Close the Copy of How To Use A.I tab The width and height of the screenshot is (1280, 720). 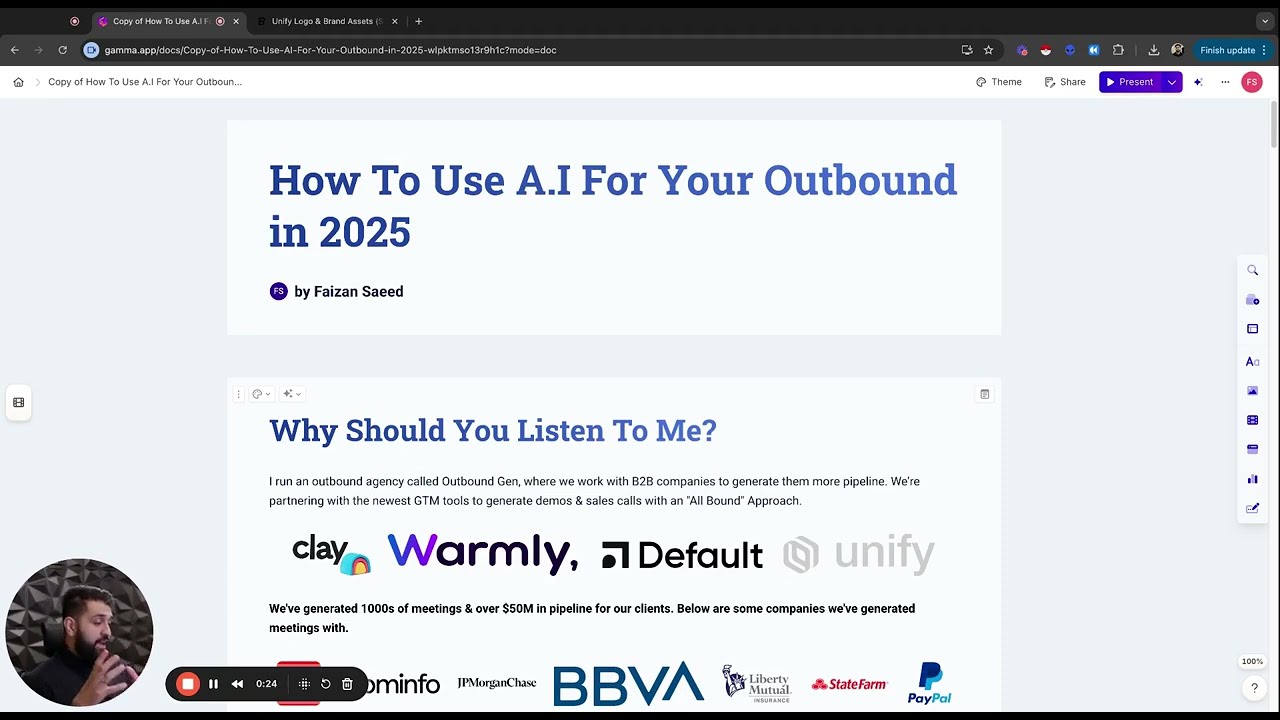click(x=236, y=21)
